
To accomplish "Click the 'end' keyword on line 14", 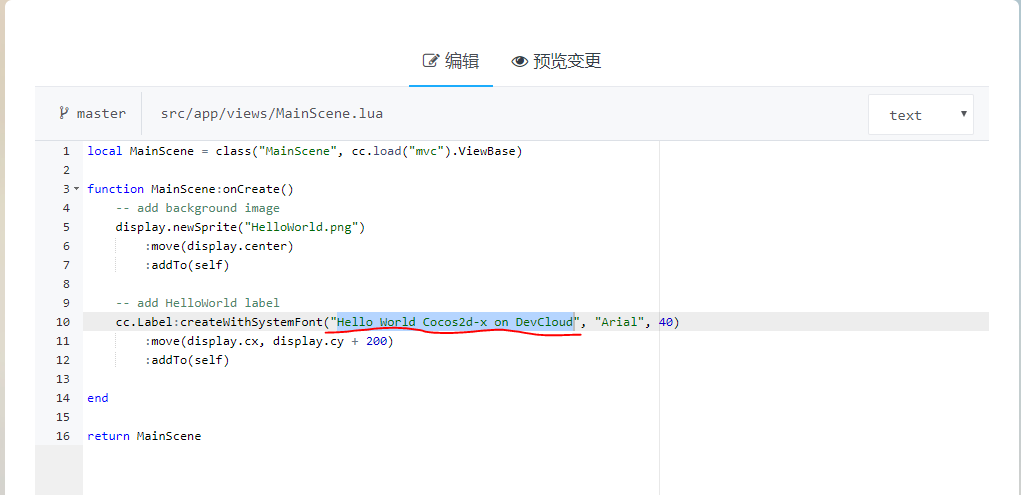I will (x=98, y=398).
